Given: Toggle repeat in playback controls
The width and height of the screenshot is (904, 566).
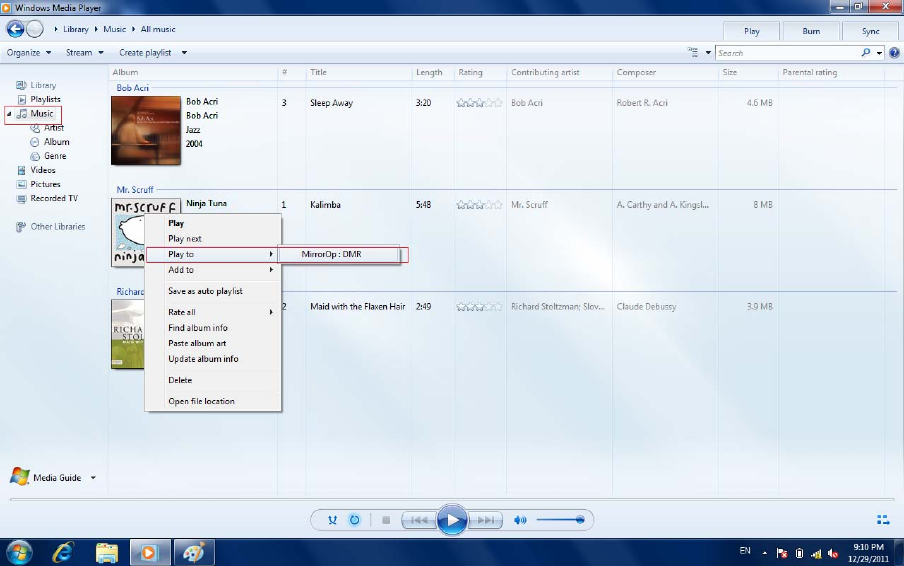Looking at the screenshot, I should [x=355, y=520].
